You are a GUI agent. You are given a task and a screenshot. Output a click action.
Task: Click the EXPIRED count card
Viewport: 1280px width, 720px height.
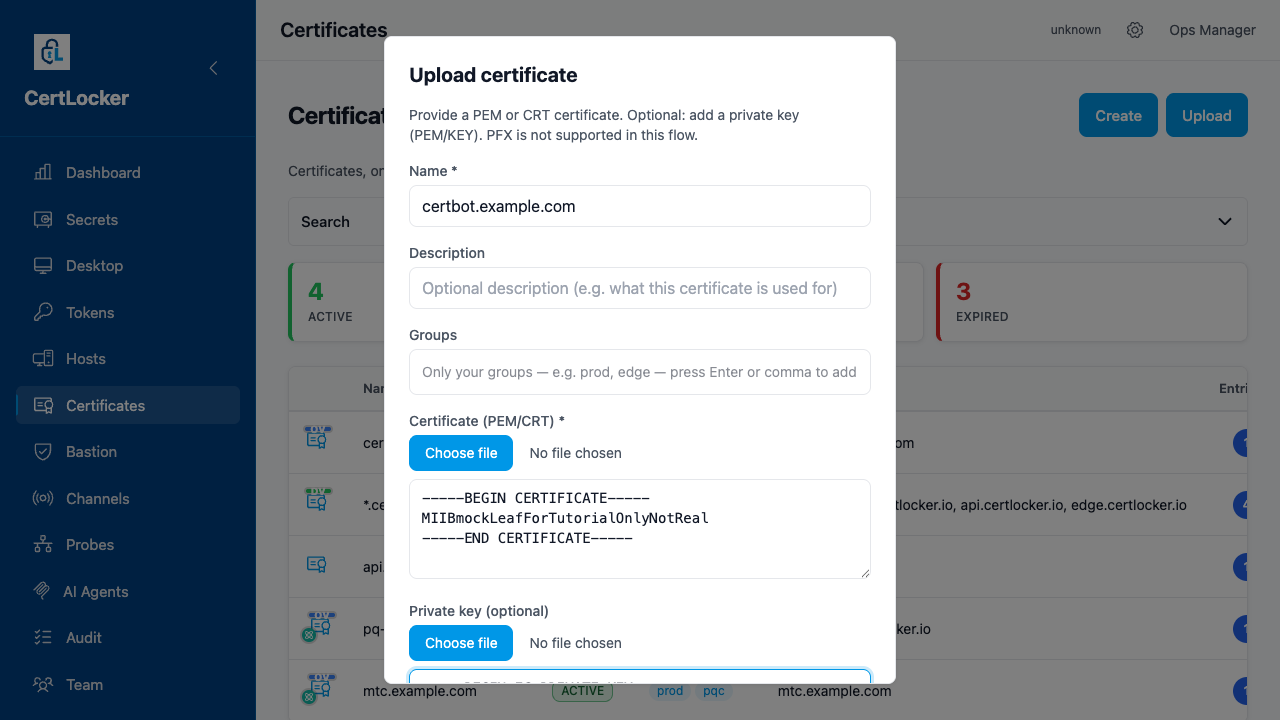click(1091, 302)
